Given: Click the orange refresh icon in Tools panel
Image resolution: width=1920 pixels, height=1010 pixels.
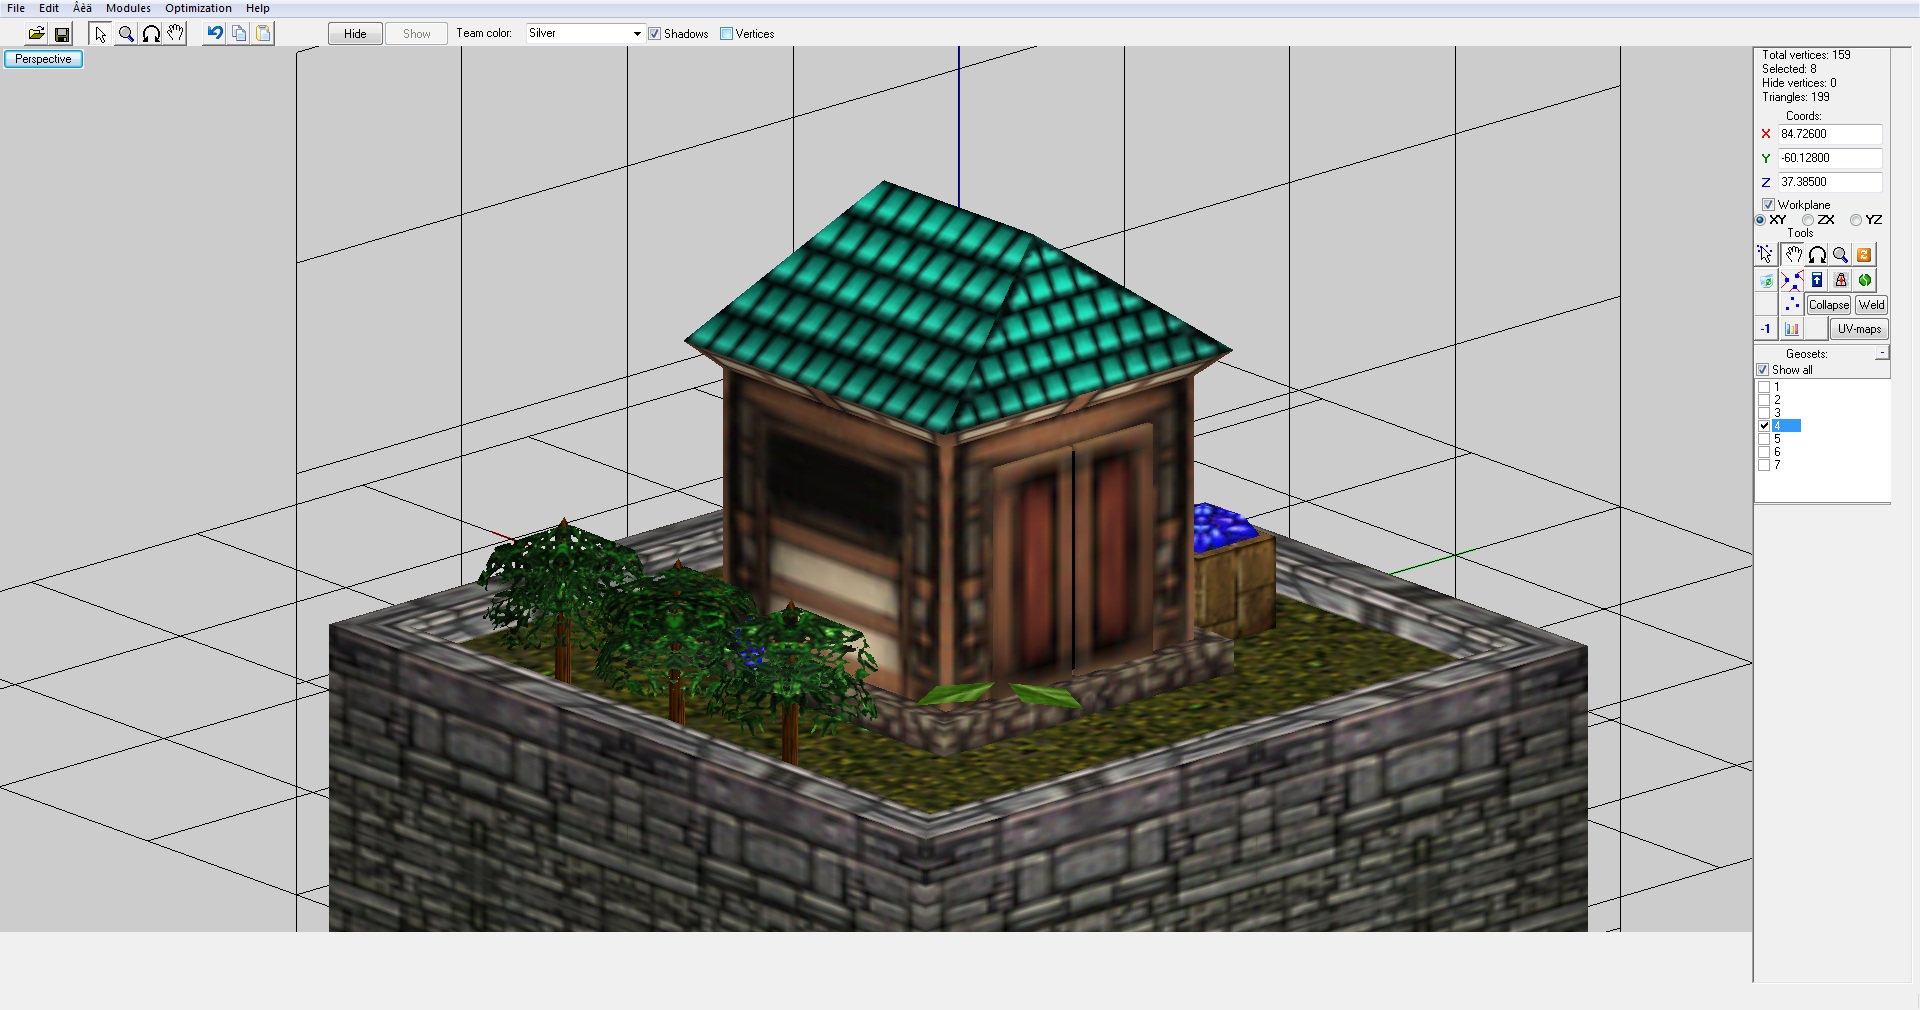Looking at the screenshot, I should click(x=1864, y=255).
